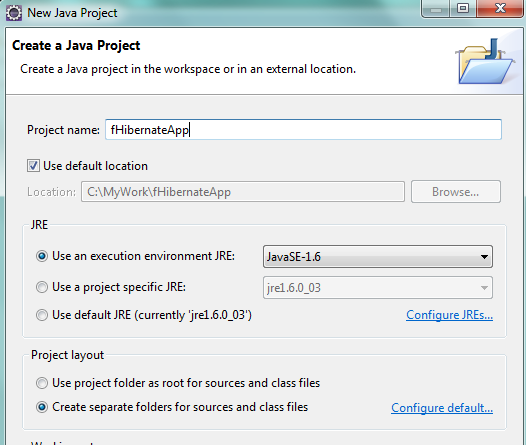Screen dimensions: 526x445
Task: Click the Eclipse icon in the title bar
Action: [14, 13]
